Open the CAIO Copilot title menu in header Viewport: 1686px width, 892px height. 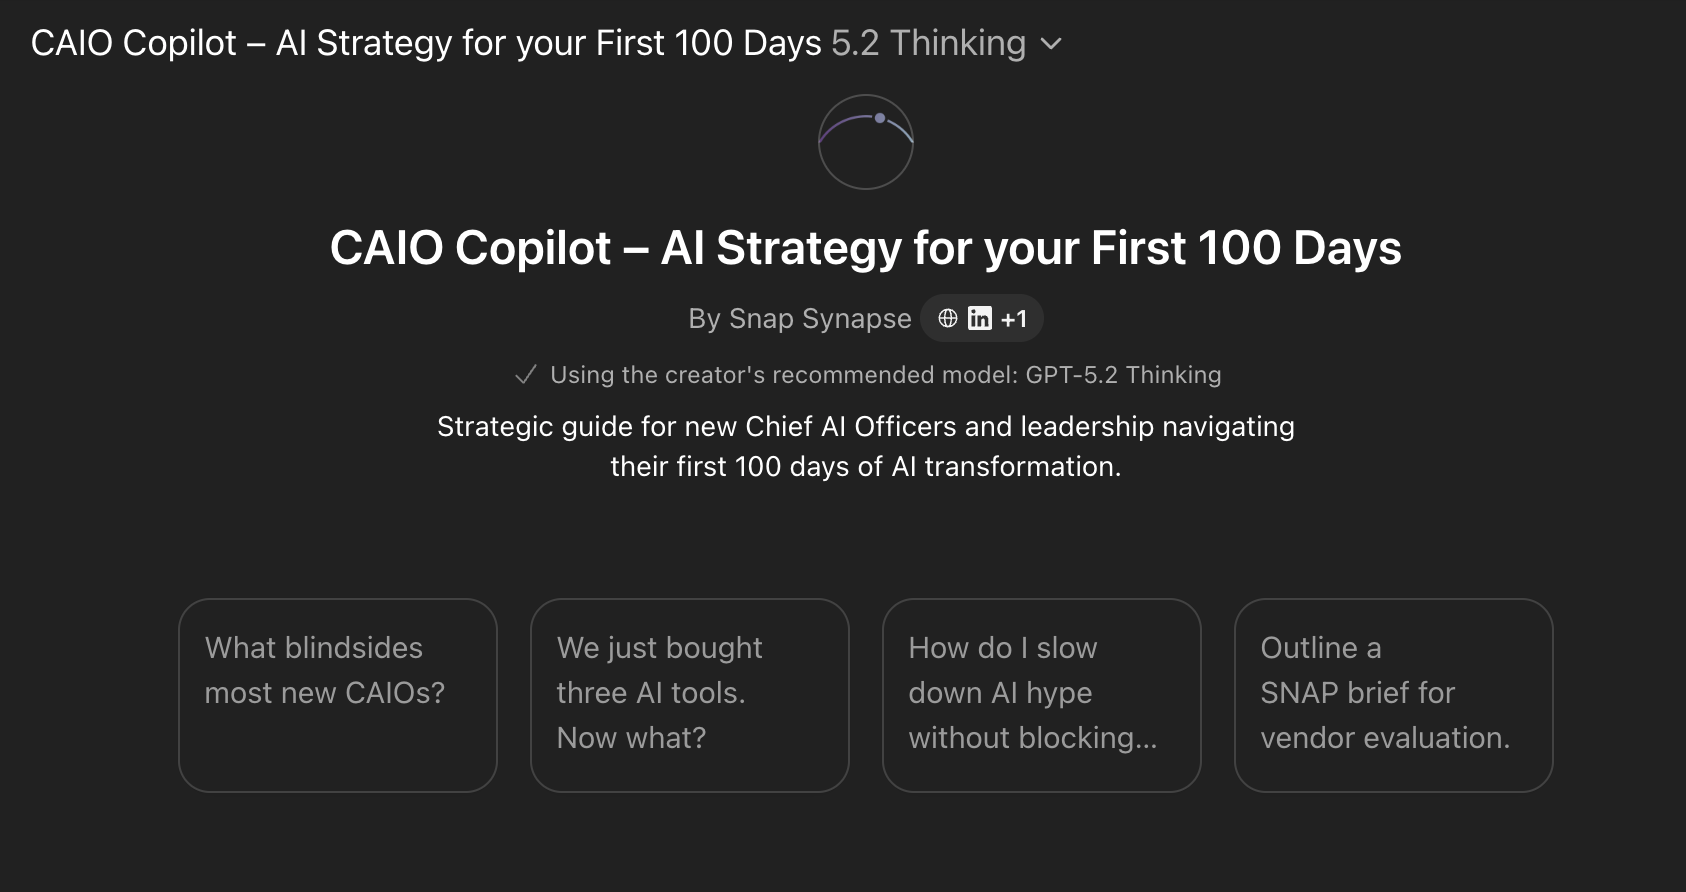[x=425, y=44]
